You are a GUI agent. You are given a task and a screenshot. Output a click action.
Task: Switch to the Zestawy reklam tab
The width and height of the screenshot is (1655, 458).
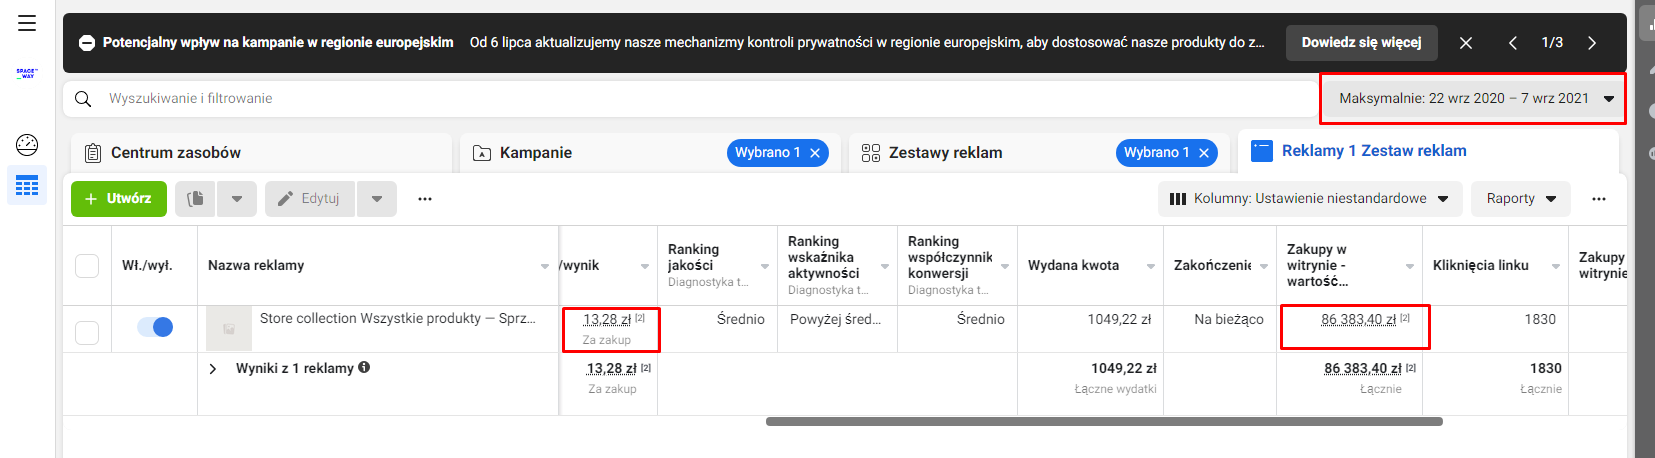point(945,153)
